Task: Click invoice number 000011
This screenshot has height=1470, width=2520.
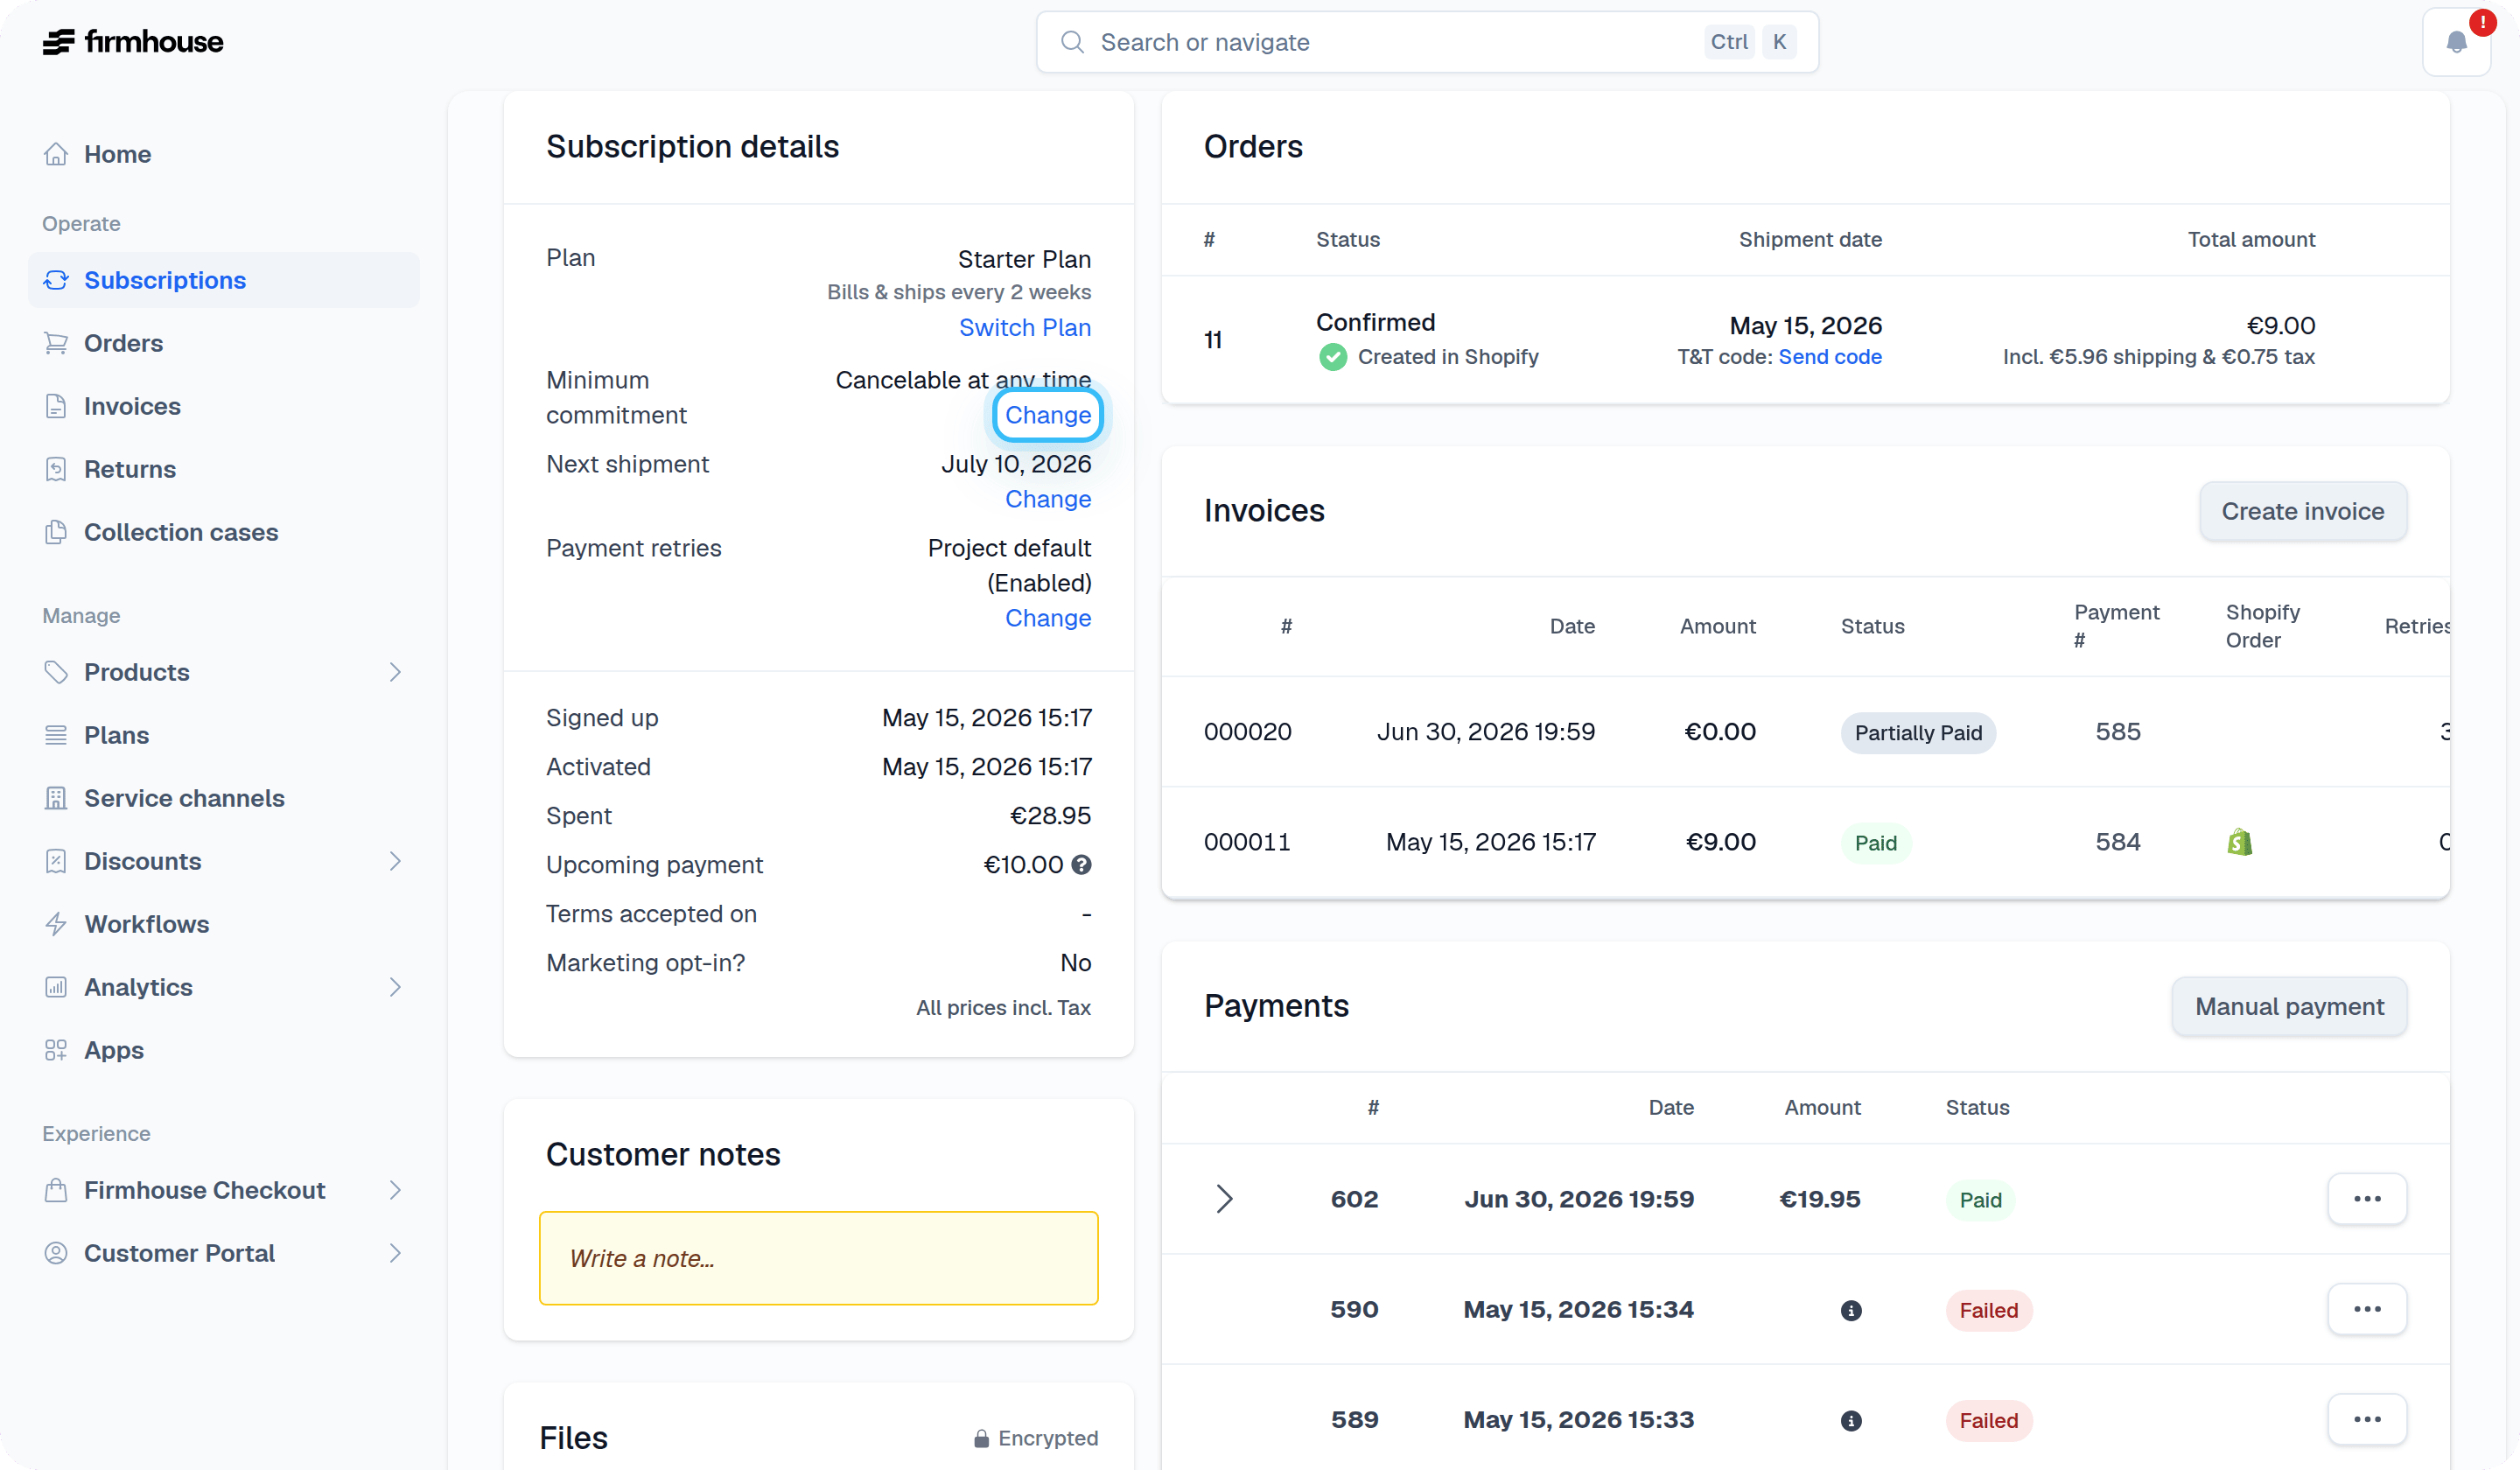Action: [1247, 842]
